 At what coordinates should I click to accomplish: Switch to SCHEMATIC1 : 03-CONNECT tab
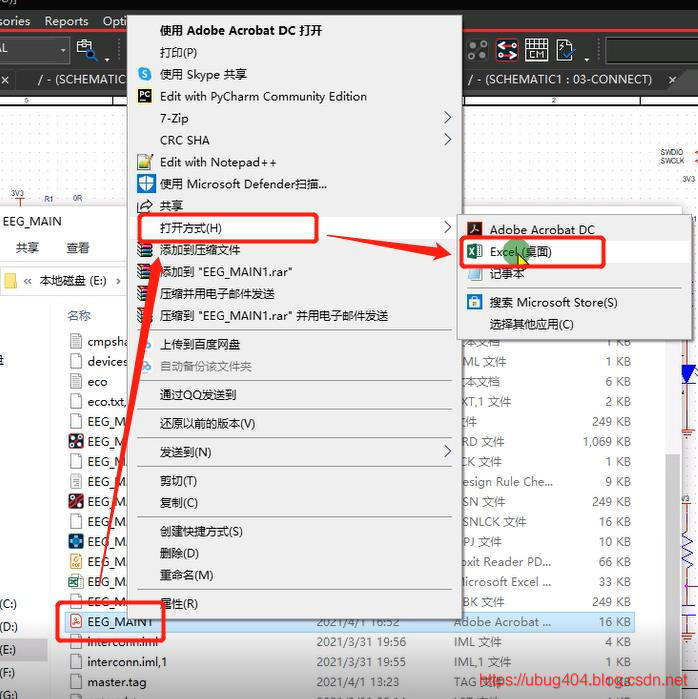coord(560,79)
